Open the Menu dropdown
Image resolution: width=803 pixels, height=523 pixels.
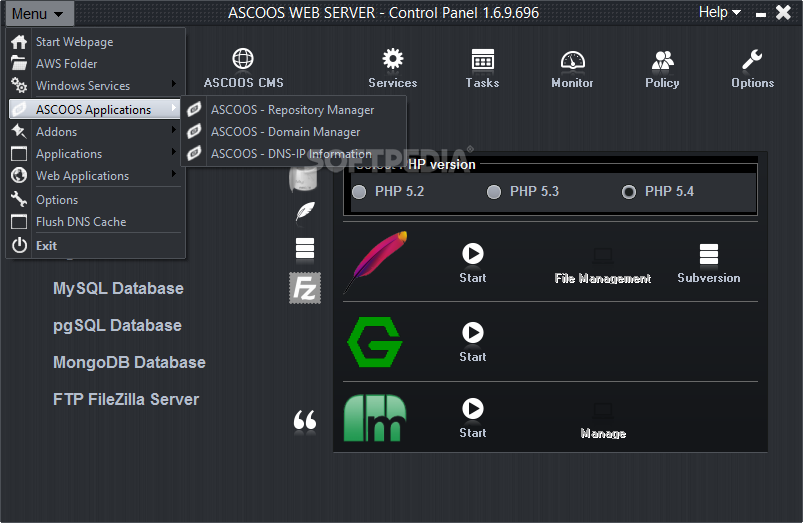(x=38, y=13)
